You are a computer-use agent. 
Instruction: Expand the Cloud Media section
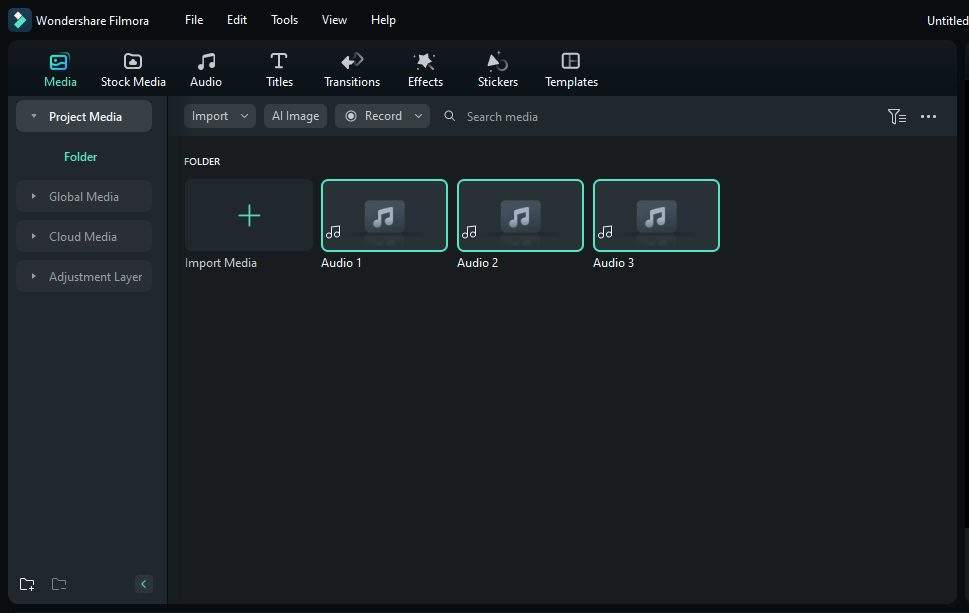(x=33, y=237)
